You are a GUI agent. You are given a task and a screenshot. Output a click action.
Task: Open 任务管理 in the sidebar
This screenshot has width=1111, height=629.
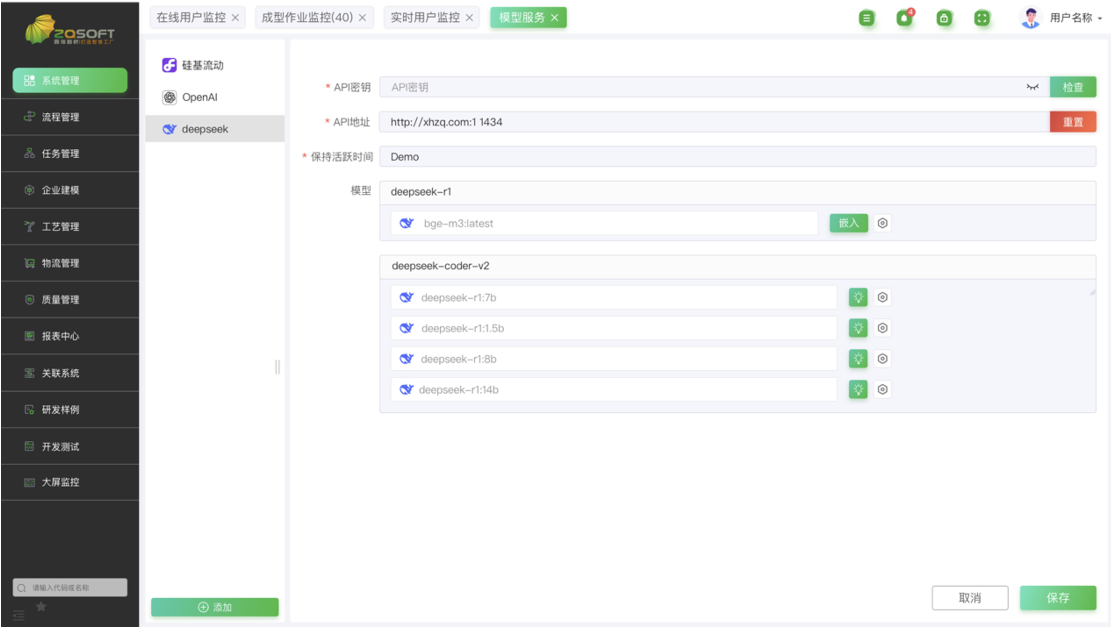pyautogui.click(x=70, y=154)
